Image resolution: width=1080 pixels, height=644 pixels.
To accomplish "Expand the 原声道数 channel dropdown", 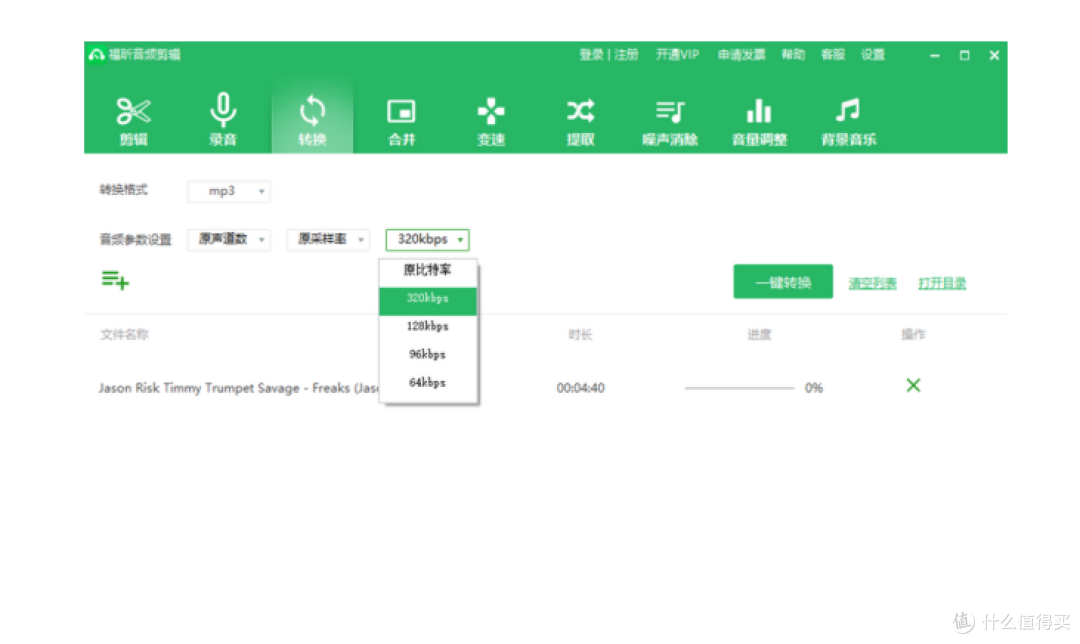I will click(229, 239).
